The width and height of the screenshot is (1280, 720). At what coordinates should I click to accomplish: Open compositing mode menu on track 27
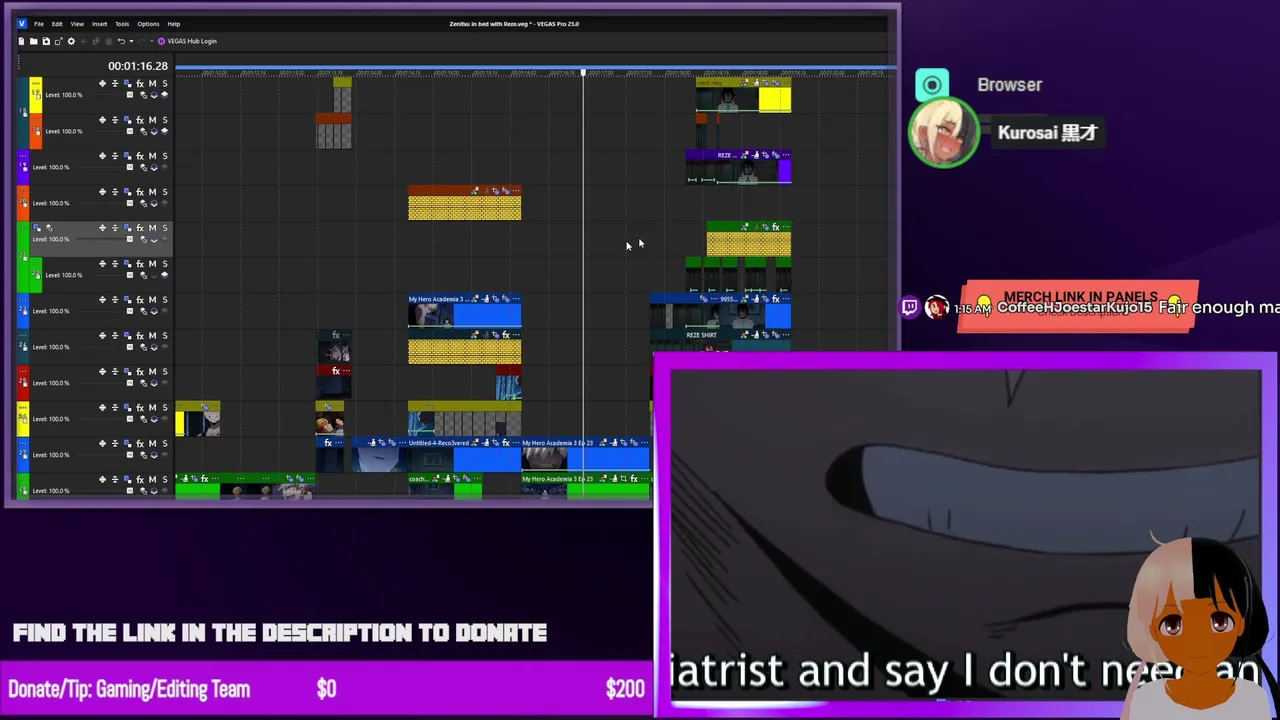click(x=143, y=455)
